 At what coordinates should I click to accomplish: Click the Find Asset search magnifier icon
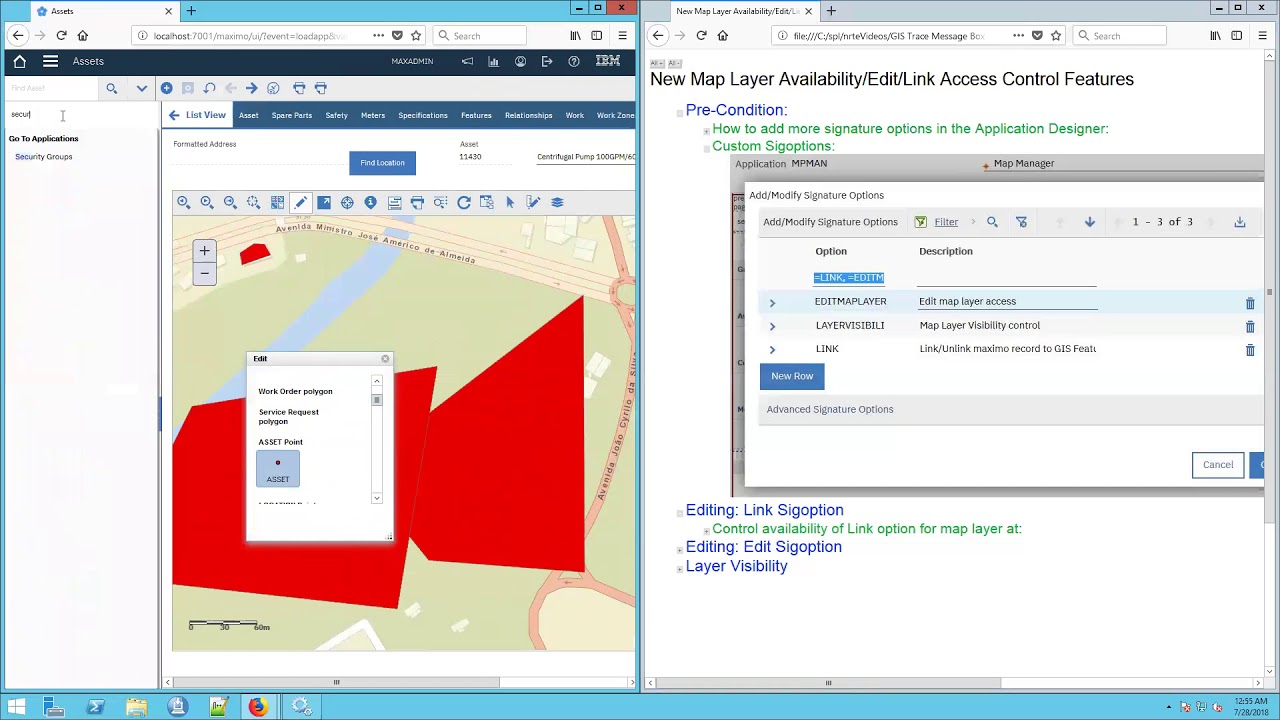pos(112,88)
